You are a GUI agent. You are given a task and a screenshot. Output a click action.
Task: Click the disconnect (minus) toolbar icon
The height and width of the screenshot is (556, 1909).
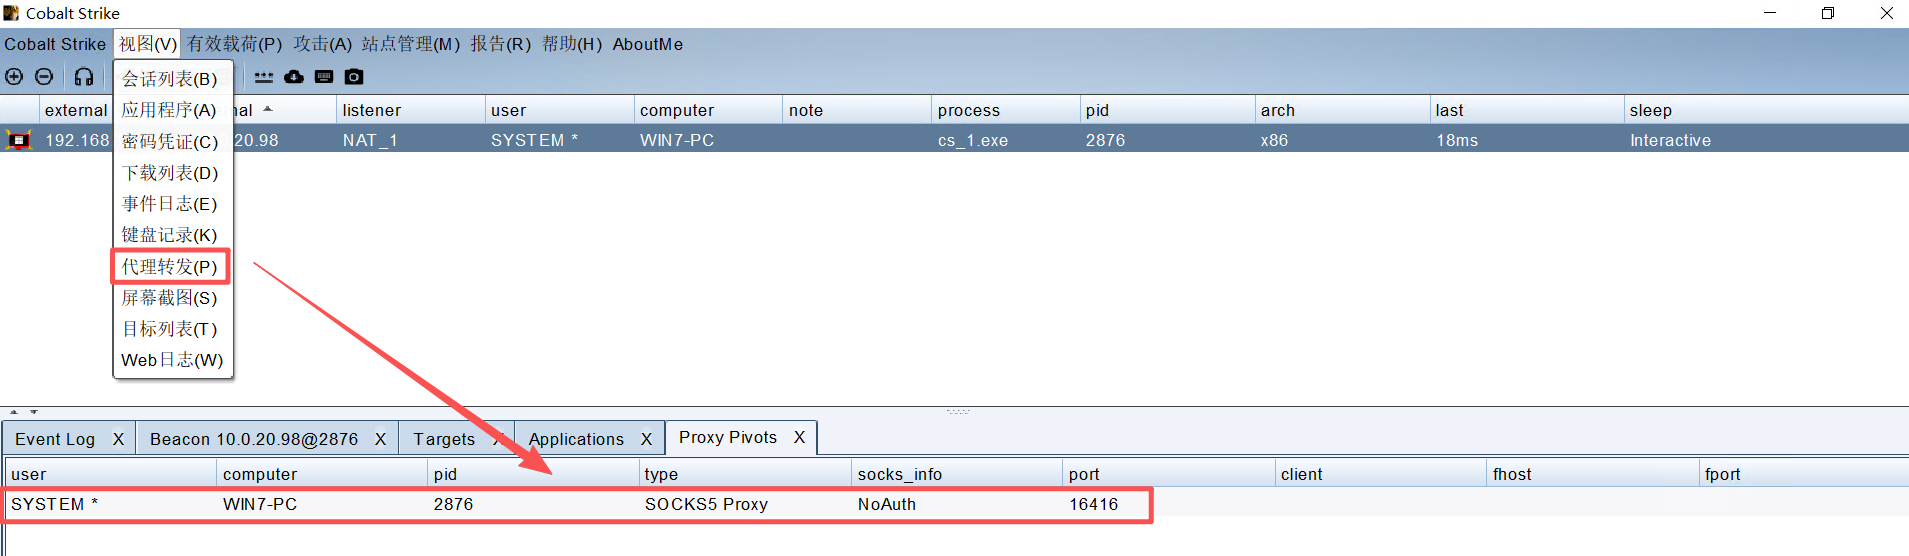(x=44, y=77)
